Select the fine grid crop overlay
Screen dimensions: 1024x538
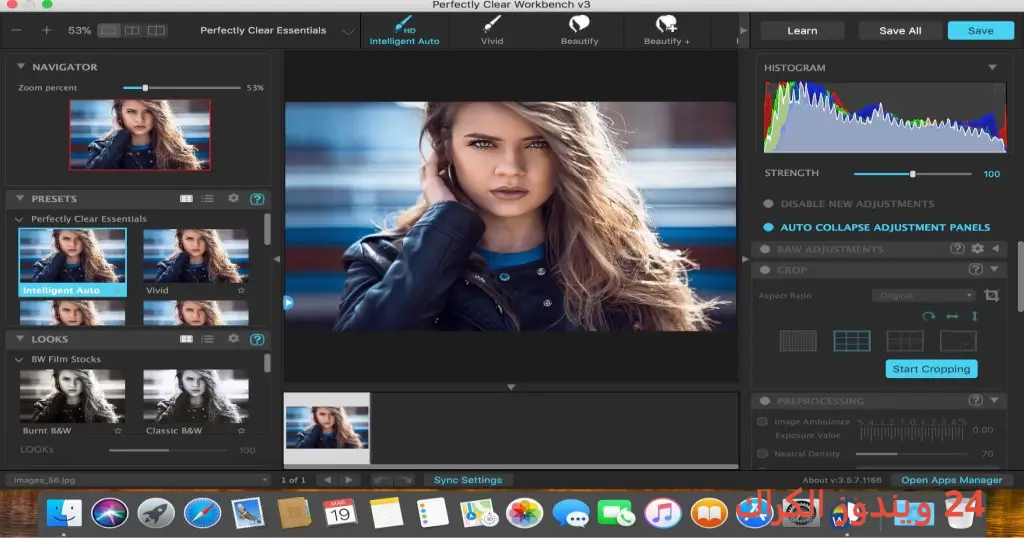798,341
